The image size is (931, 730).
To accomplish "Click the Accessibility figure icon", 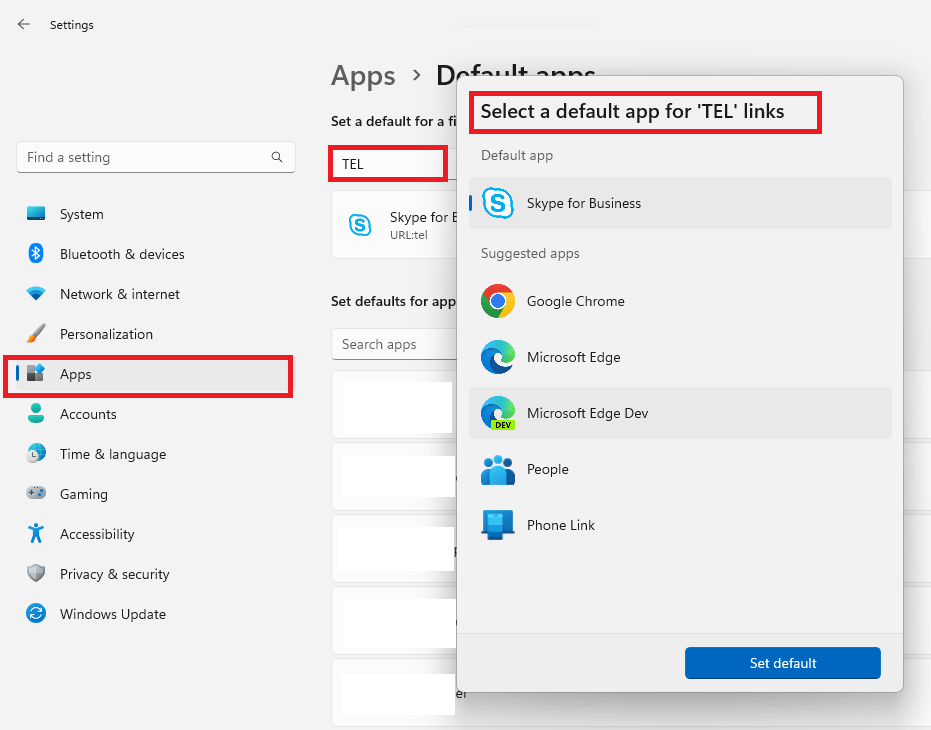I will point(36,533).
